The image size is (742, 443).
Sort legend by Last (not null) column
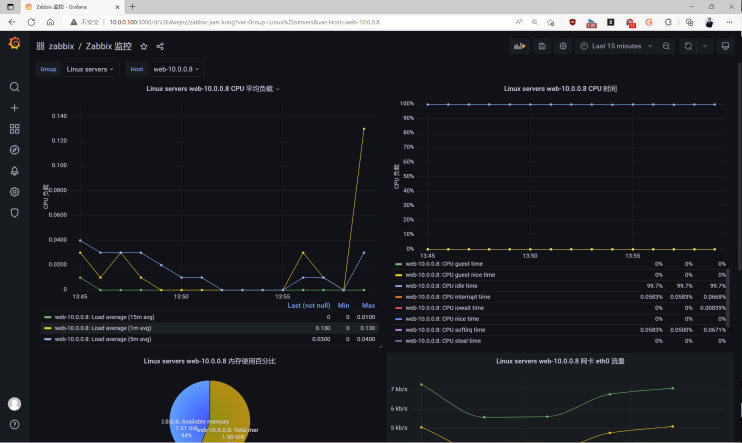pos(309,306)
